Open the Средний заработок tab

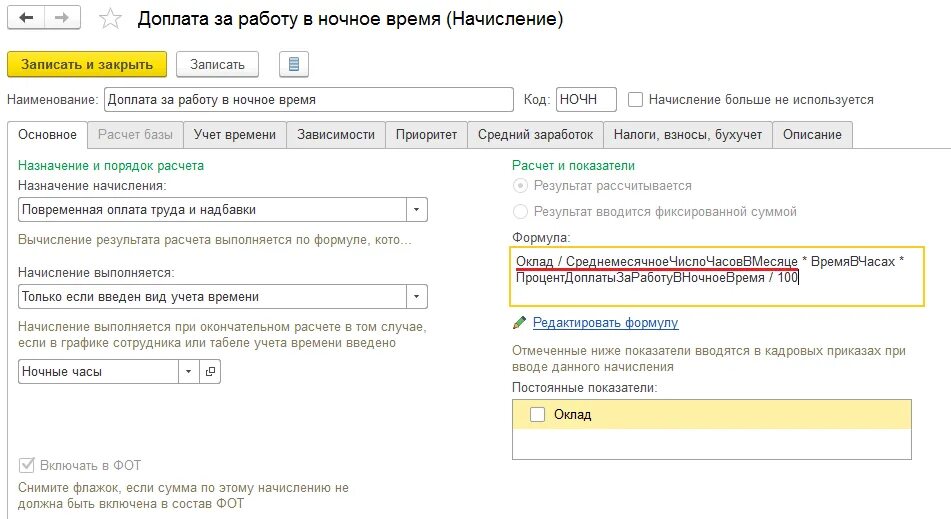click(x=536, y=135)
